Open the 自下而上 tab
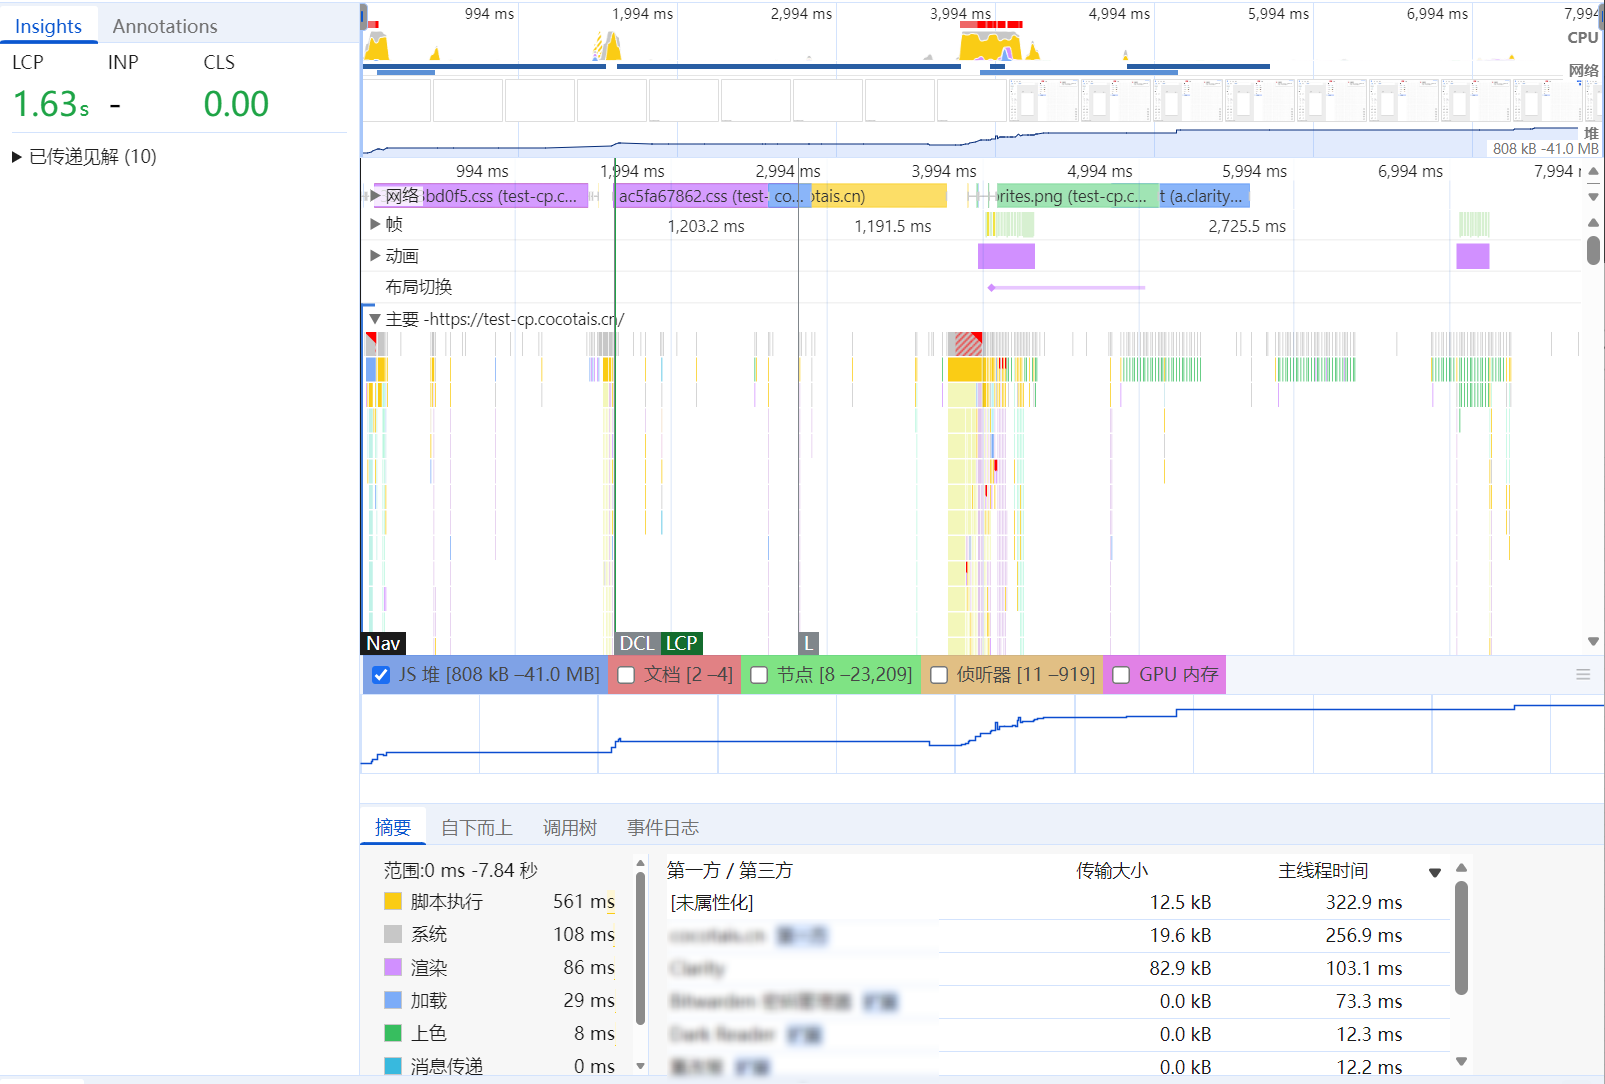The height and width of the screenshot is (1084, 1605). coord(476,828)
